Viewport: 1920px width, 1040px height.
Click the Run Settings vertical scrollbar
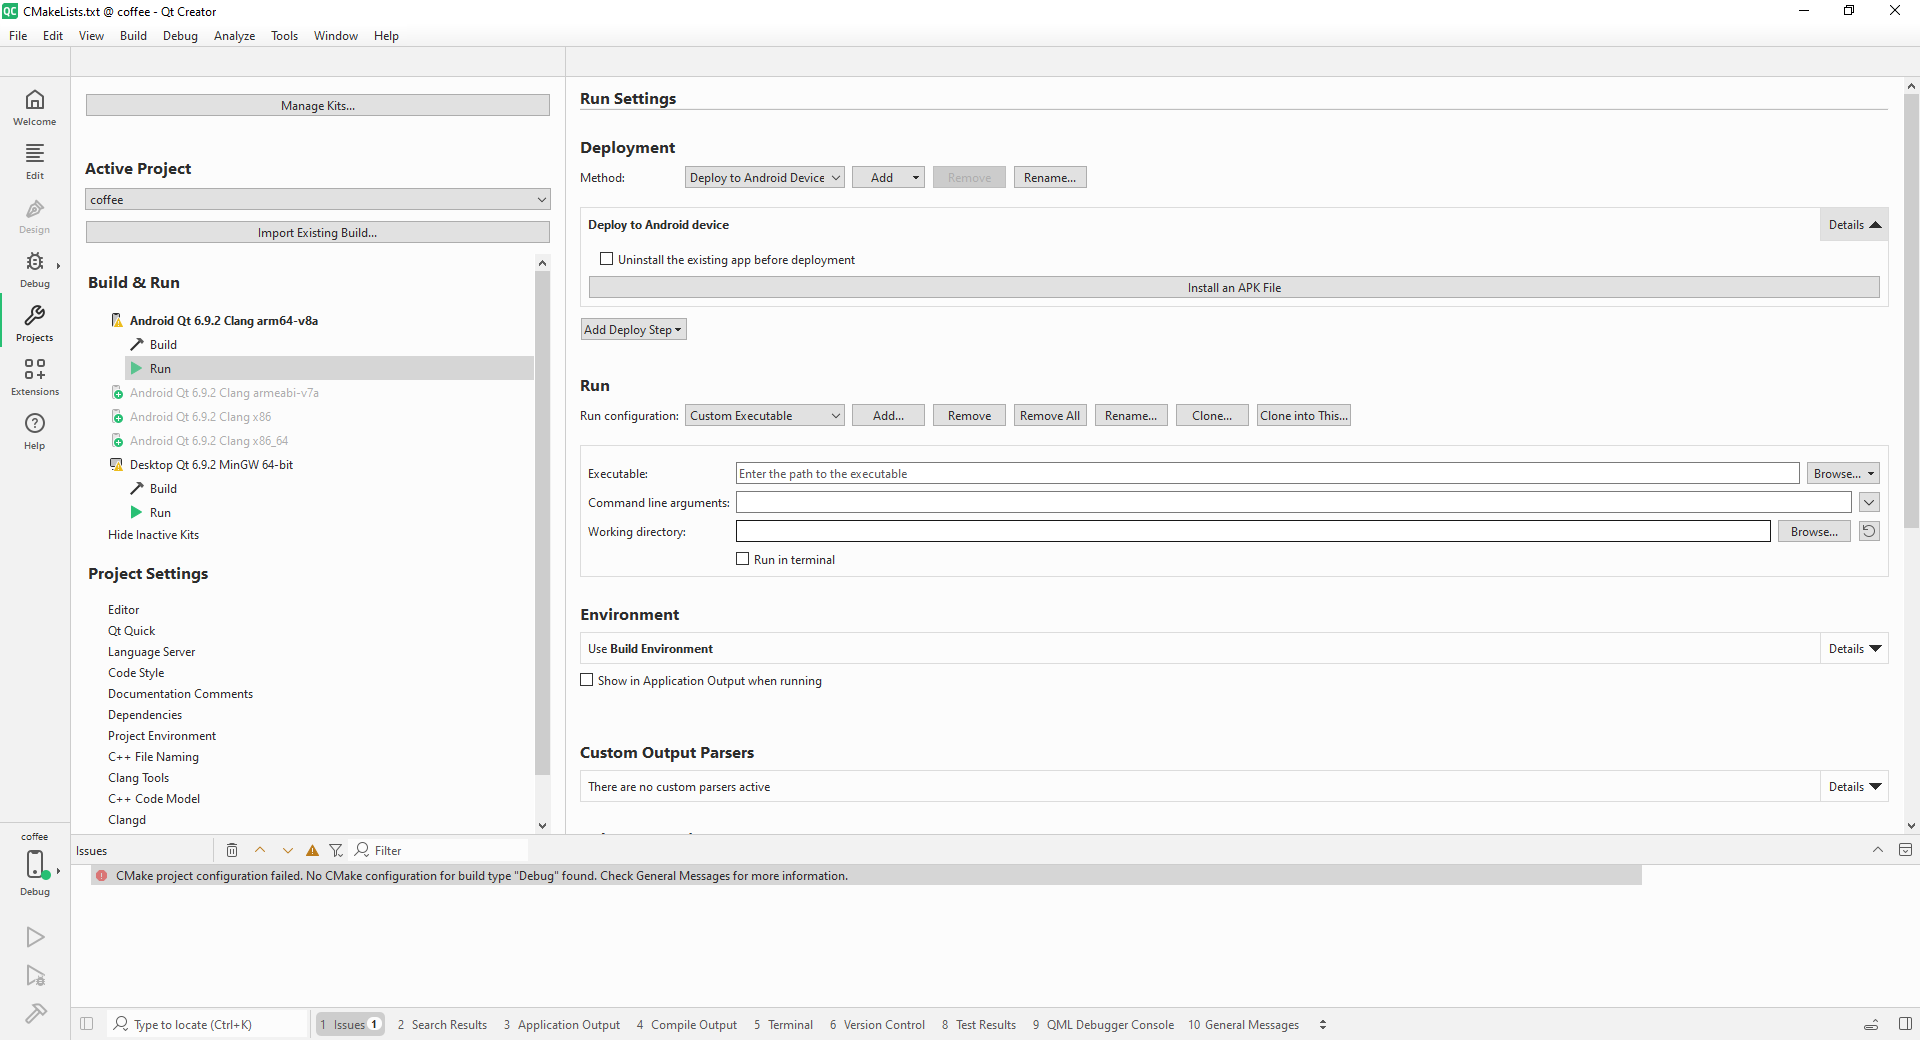[1911, 310]
